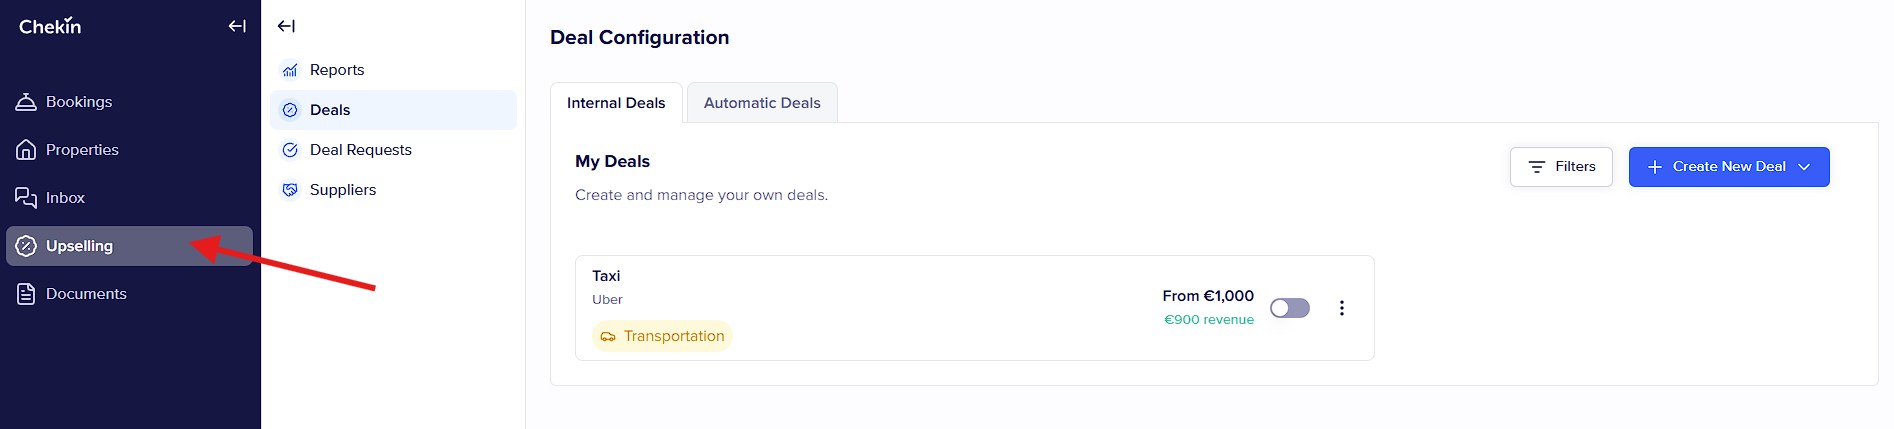Expand the Create New Deal dropdown arrow

coord(1805,167)
